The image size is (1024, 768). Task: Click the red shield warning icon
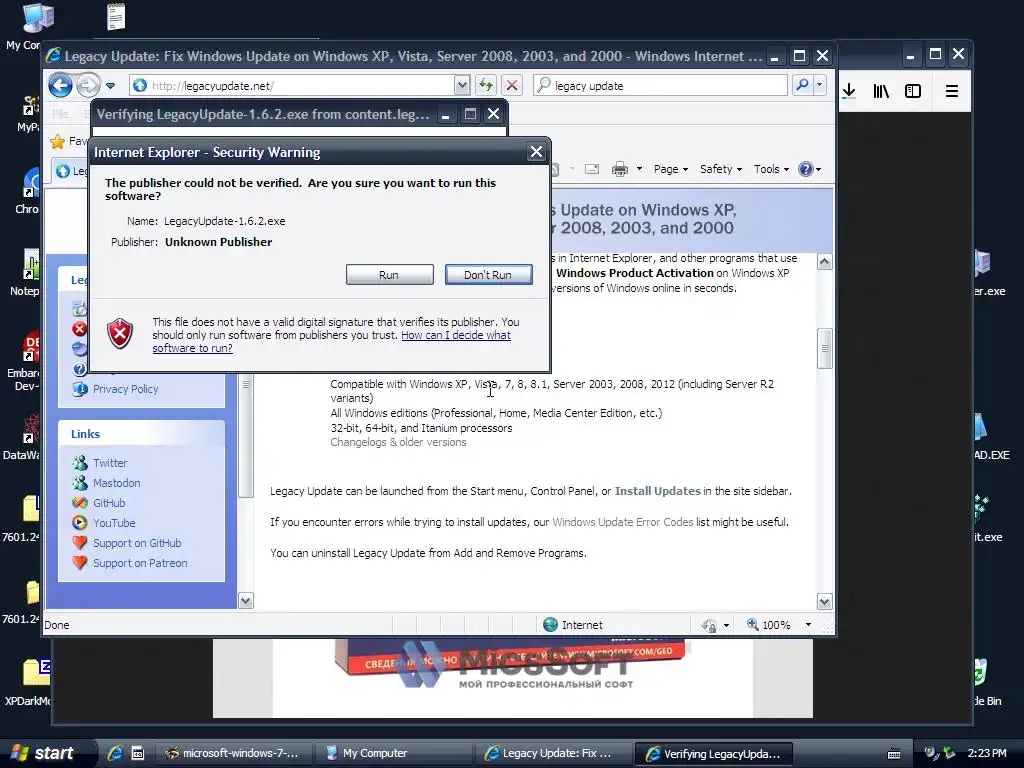pos(120,334)
